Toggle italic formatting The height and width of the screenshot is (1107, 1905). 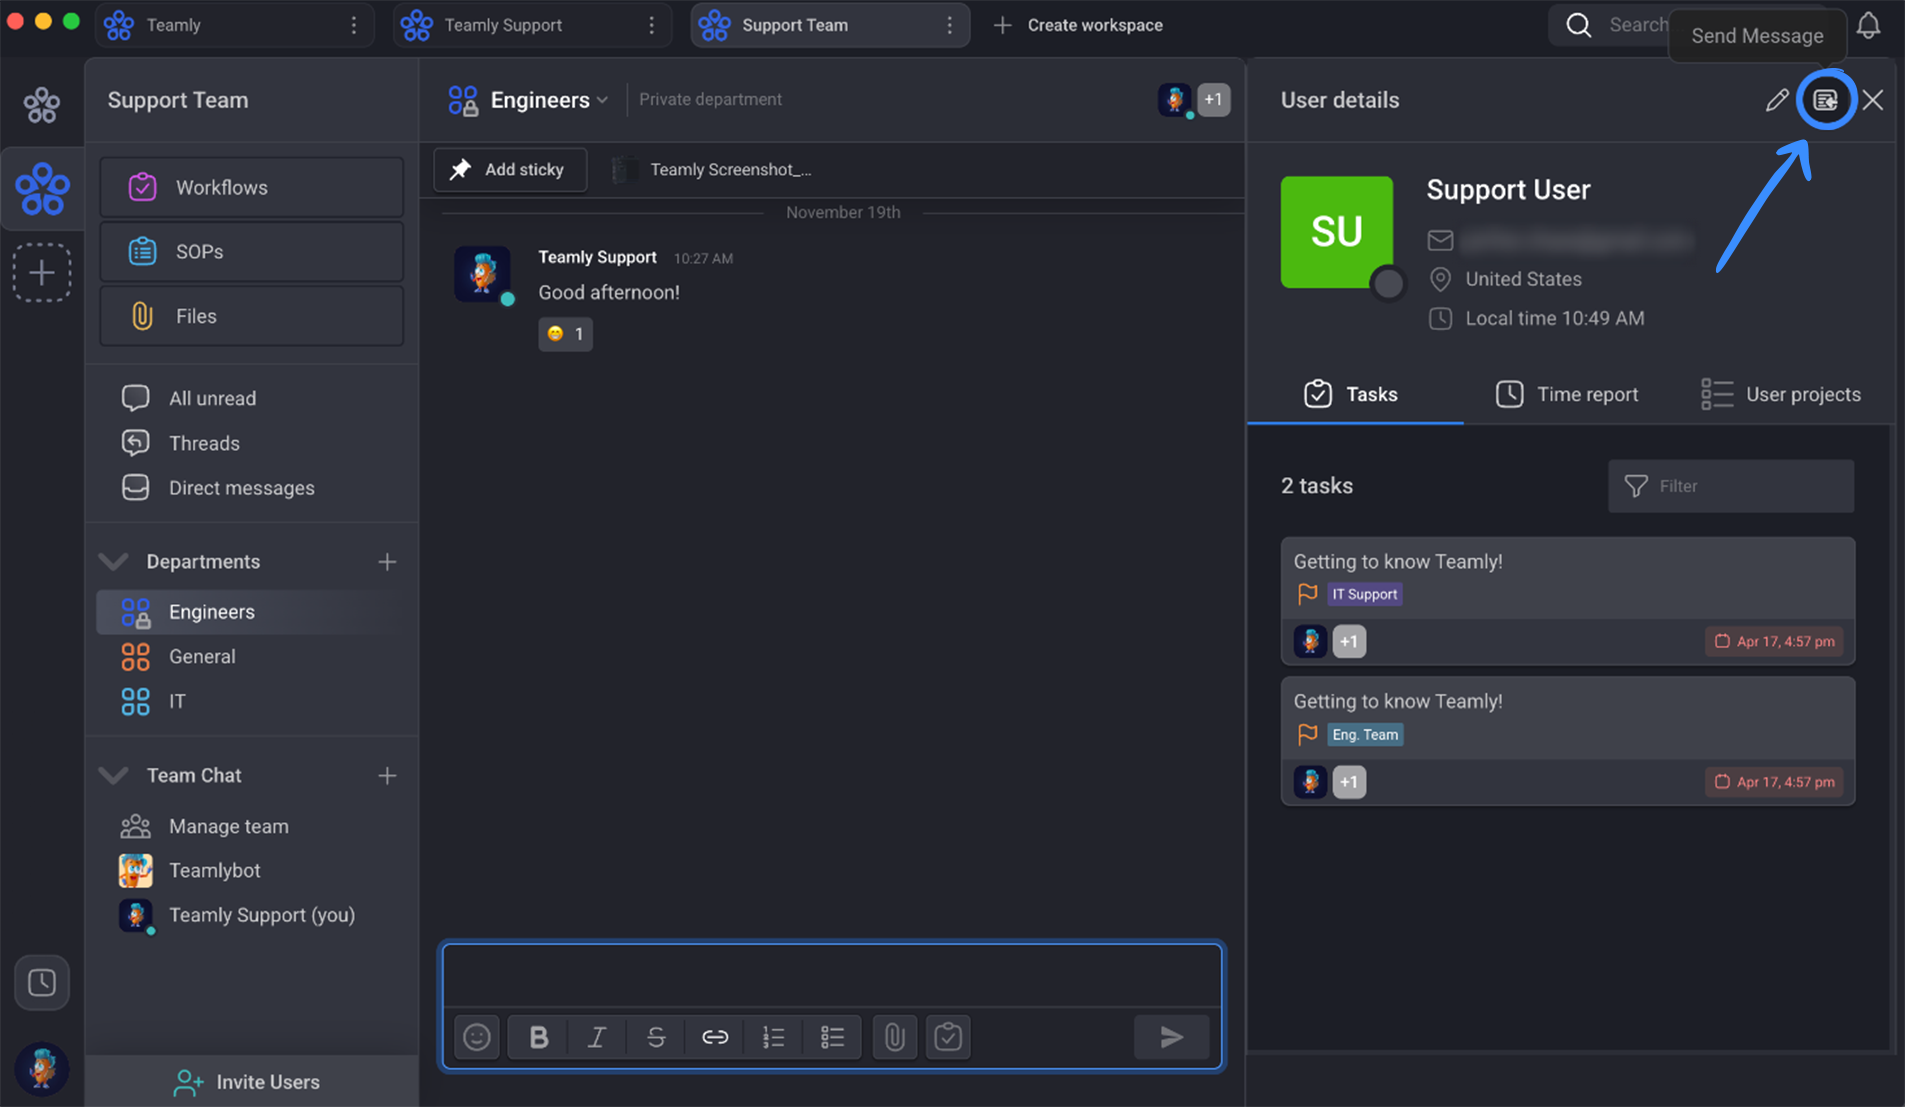click(x=597, y=1037)
